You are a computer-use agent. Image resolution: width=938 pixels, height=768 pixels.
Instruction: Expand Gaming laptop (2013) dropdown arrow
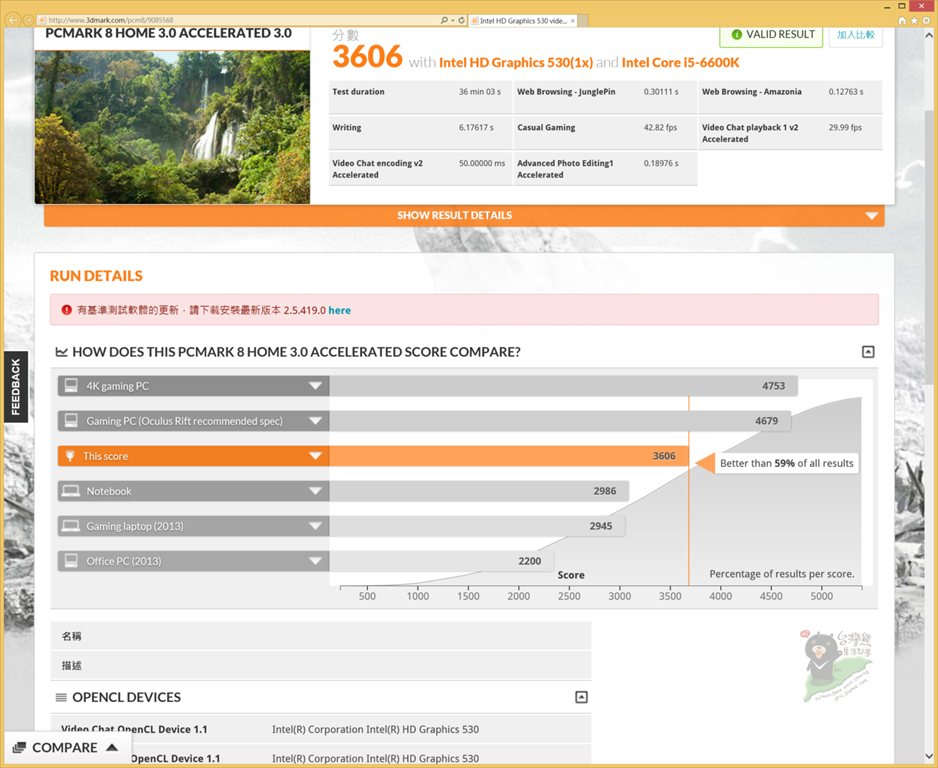pyautogui.click(x=315, y=526)
